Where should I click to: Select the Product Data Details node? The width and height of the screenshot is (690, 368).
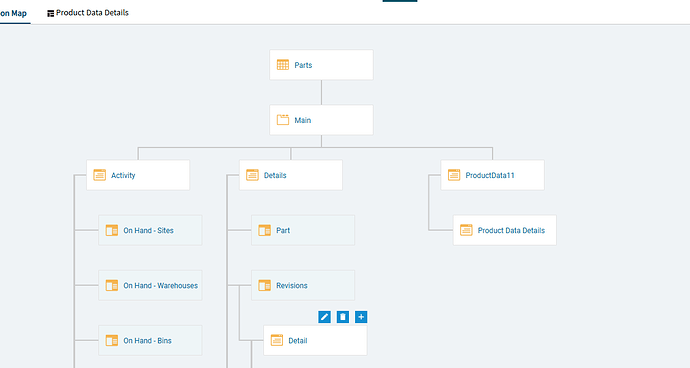(505, 230)
